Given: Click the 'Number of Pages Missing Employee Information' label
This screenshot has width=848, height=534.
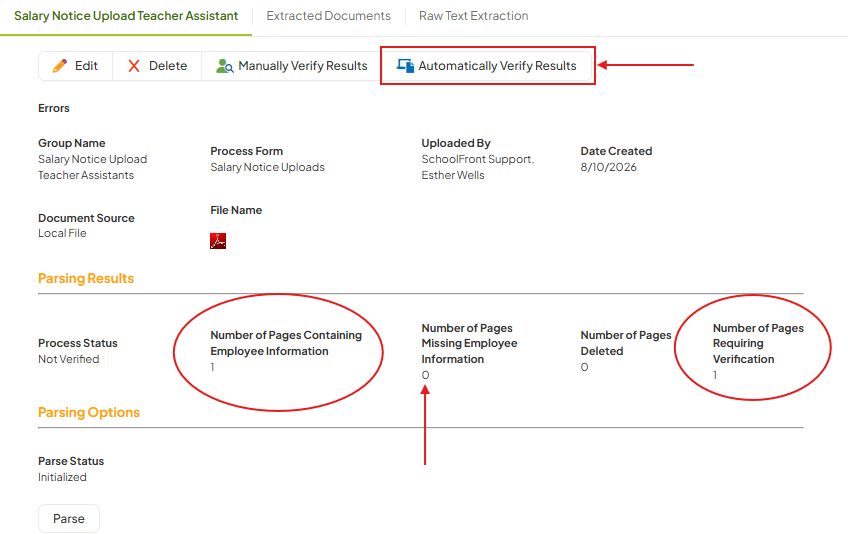Looking at the screenshot, I should [469, 343].
